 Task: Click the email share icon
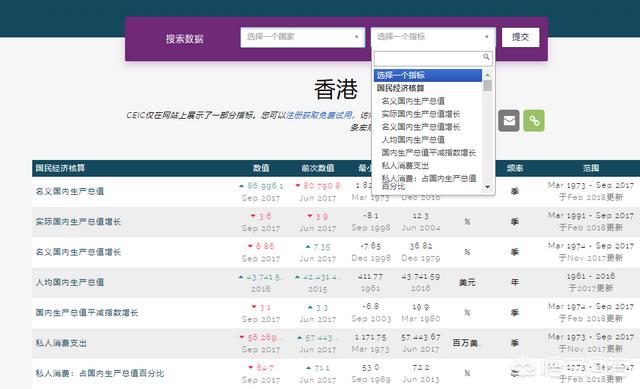click(509, 121)
